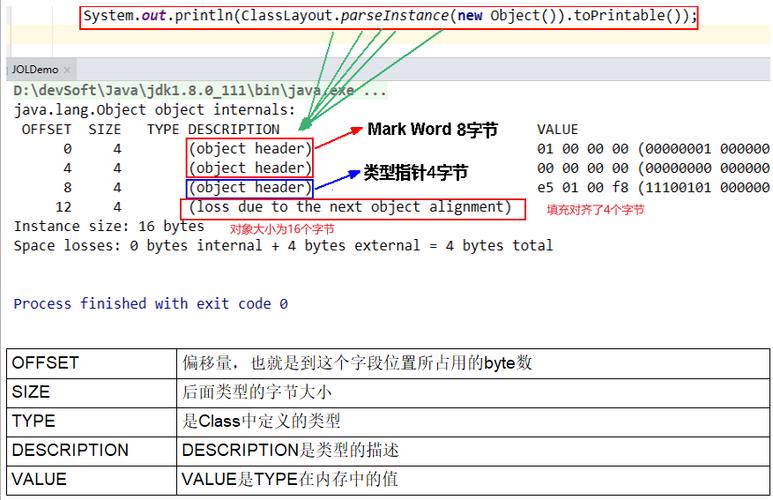This screenshot has height=500, width=773.
Task: Click the java.exe command path line
Action: coord(200,91)
